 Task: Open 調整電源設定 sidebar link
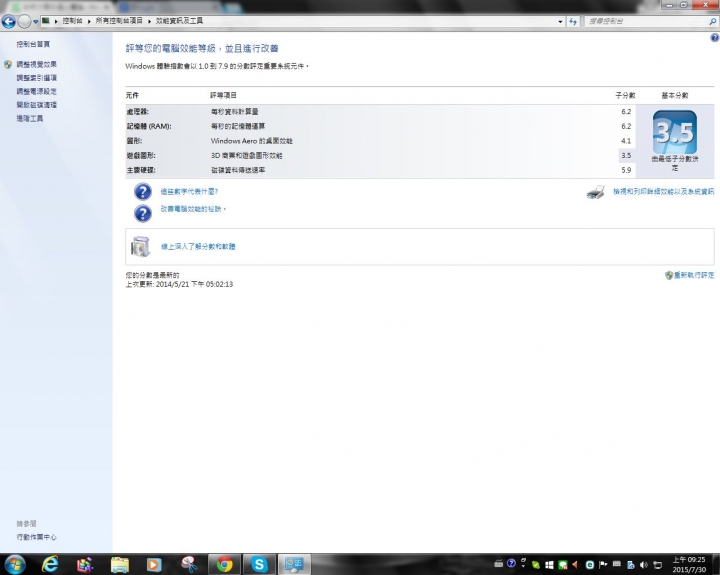(37, 91)
